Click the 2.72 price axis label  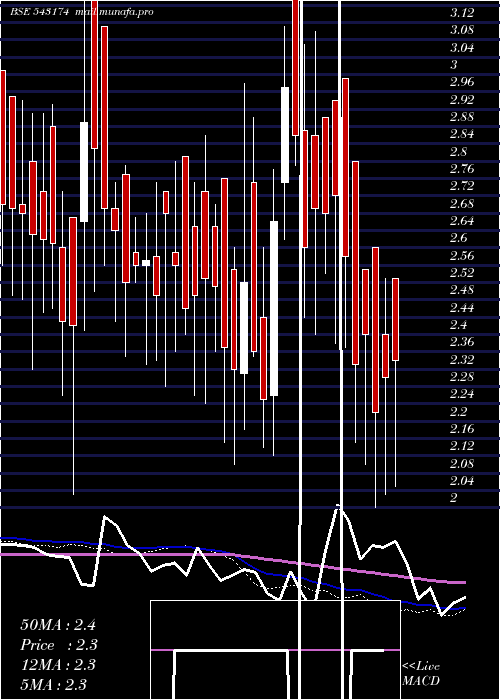coord(462,186)
